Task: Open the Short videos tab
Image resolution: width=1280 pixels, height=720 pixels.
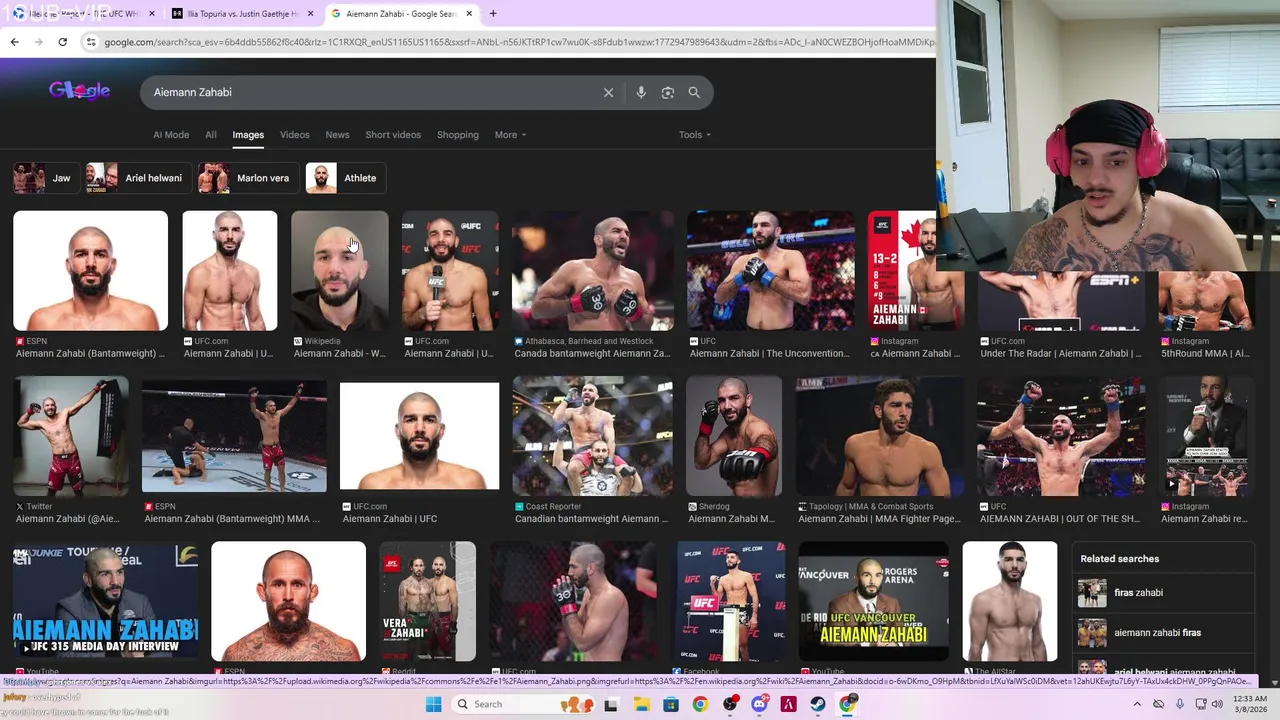Action: (393, 135)
